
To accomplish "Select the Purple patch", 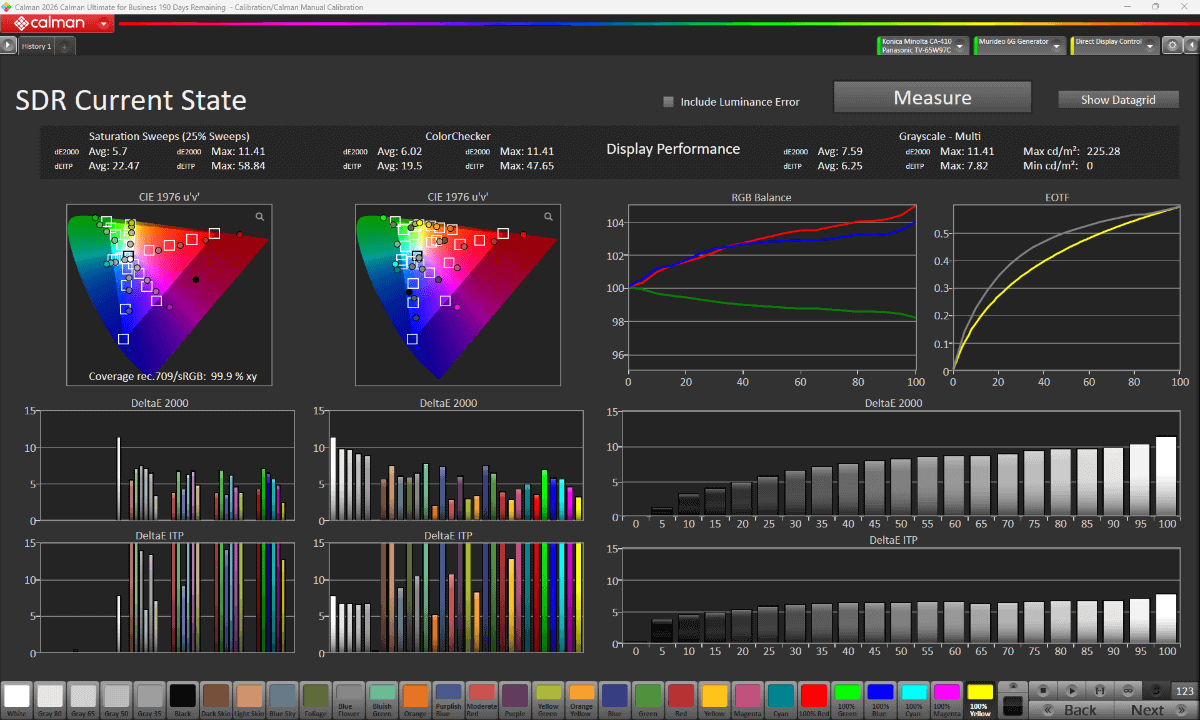I will tap(515, 698).
